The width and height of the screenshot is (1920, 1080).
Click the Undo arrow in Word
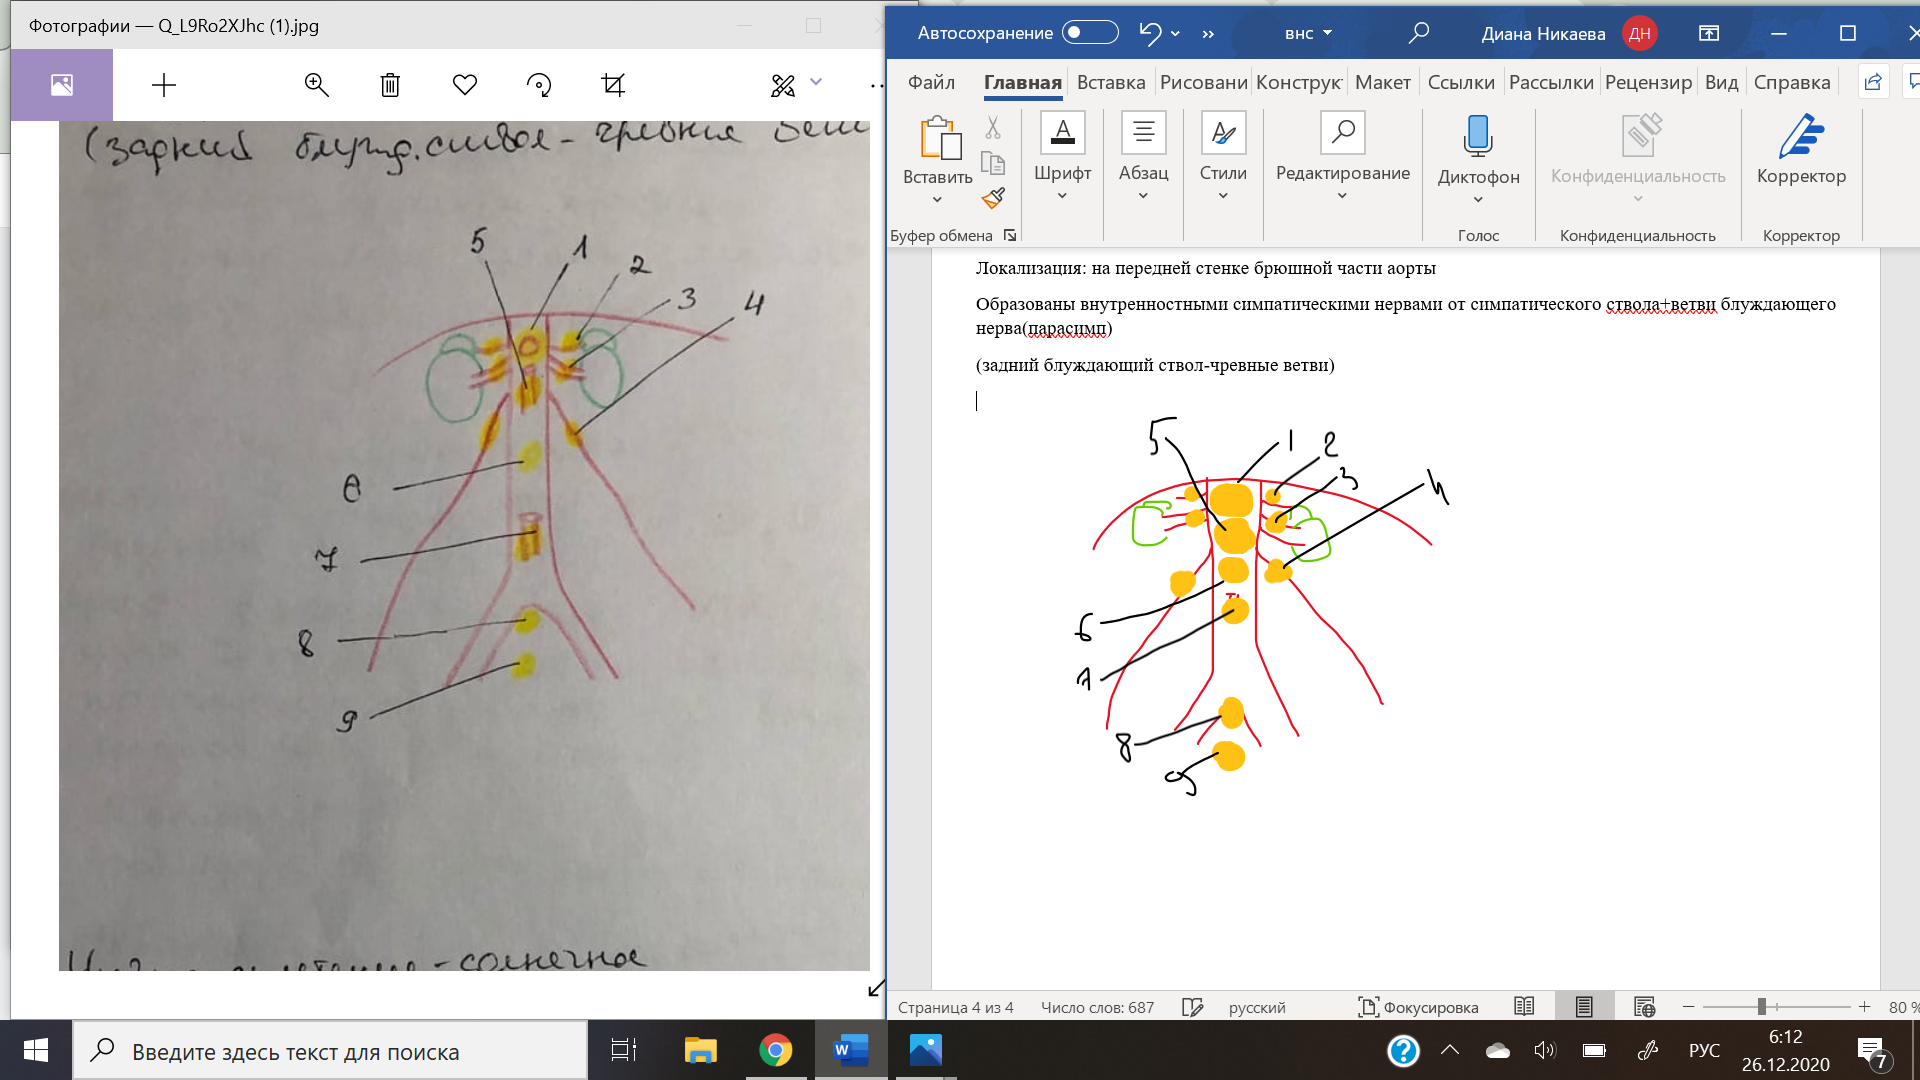(1150, 33)
